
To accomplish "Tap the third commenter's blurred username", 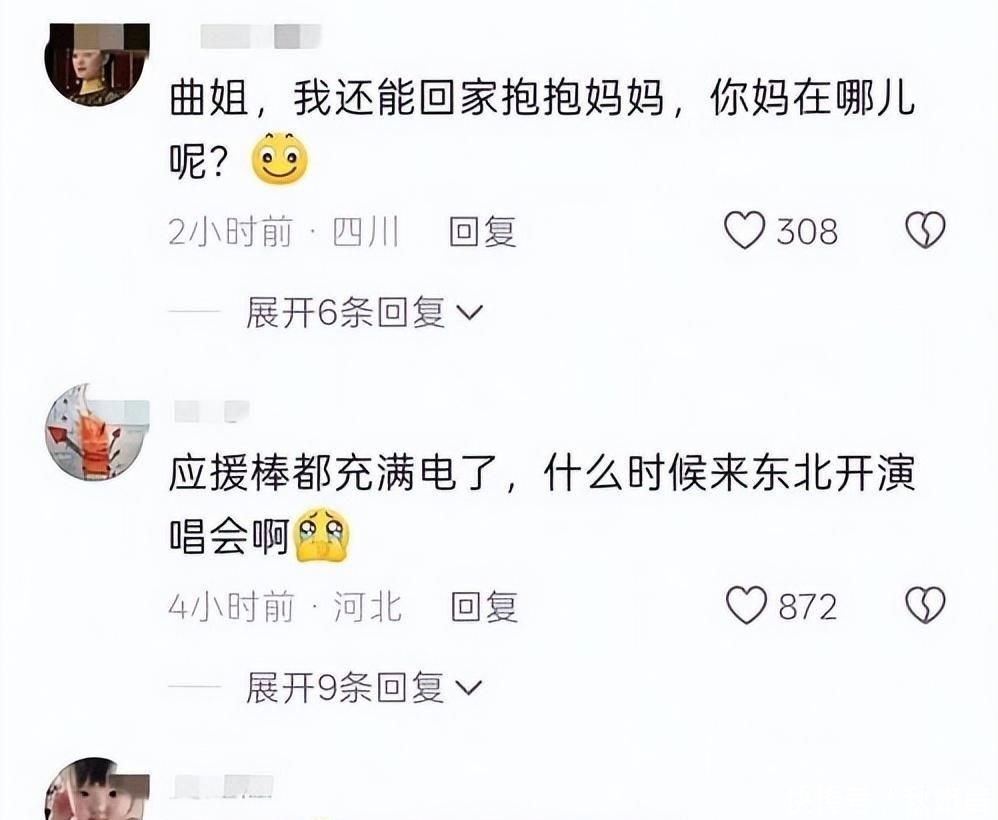I will click(x=223, y=786).
